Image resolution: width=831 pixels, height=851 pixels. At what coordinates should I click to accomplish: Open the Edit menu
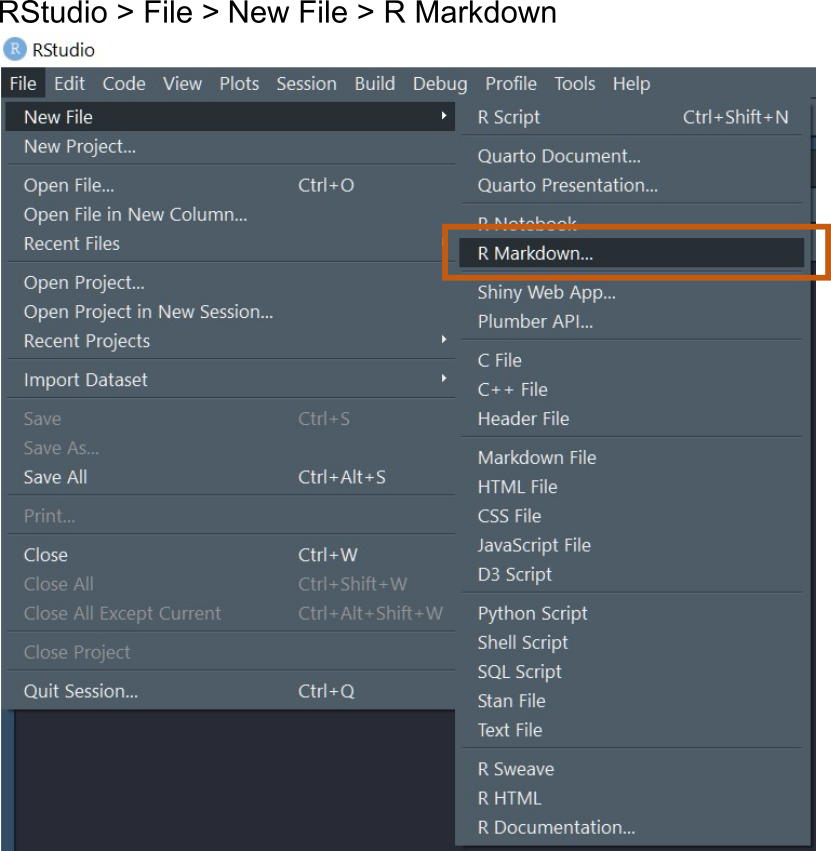click(x=69, y=84)
